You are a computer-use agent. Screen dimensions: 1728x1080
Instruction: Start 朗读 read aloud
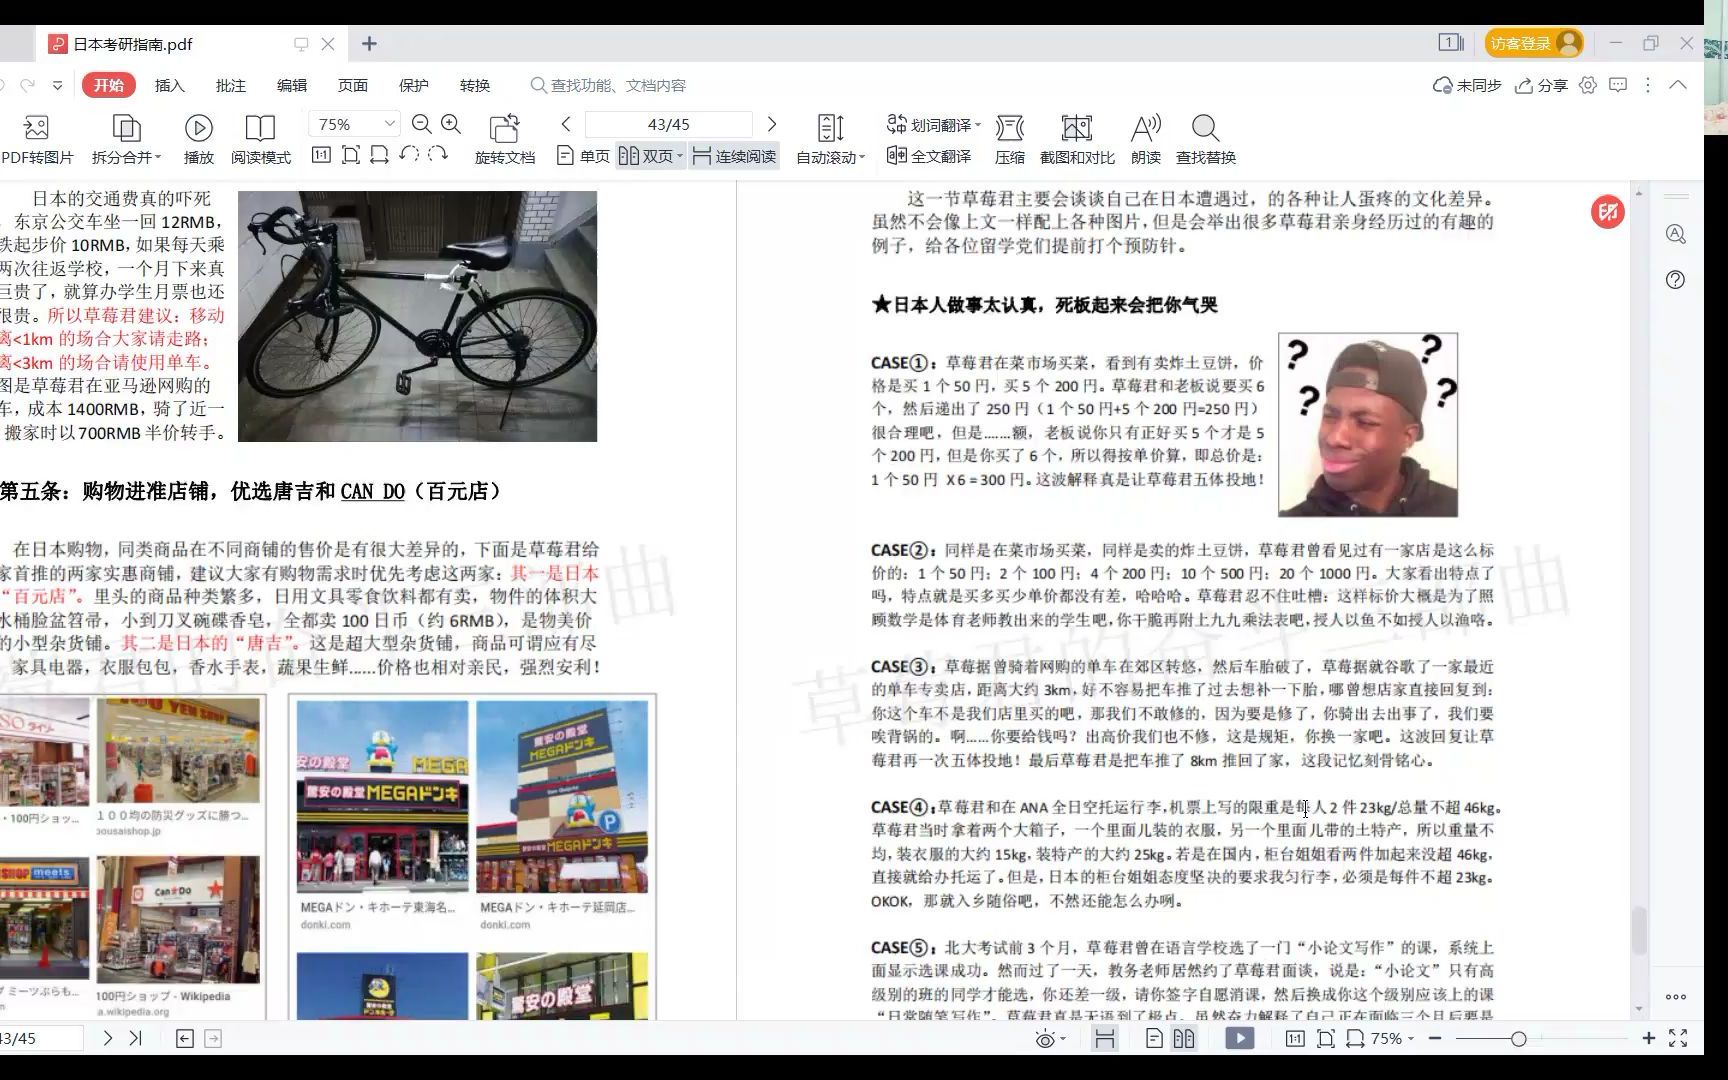click(x=1146, y=138)
